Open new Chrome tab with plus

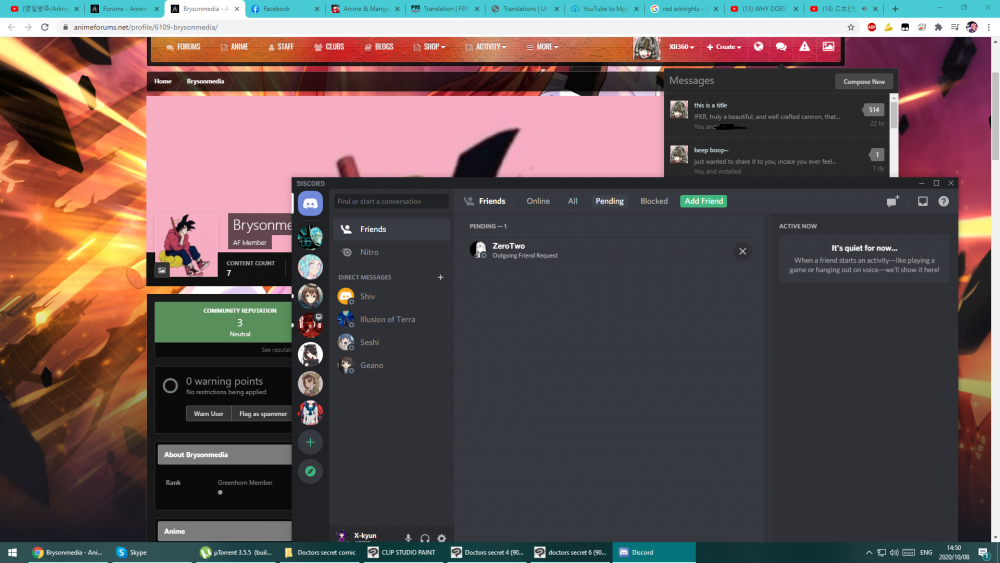pyautogui.click(x=895, y=9)
